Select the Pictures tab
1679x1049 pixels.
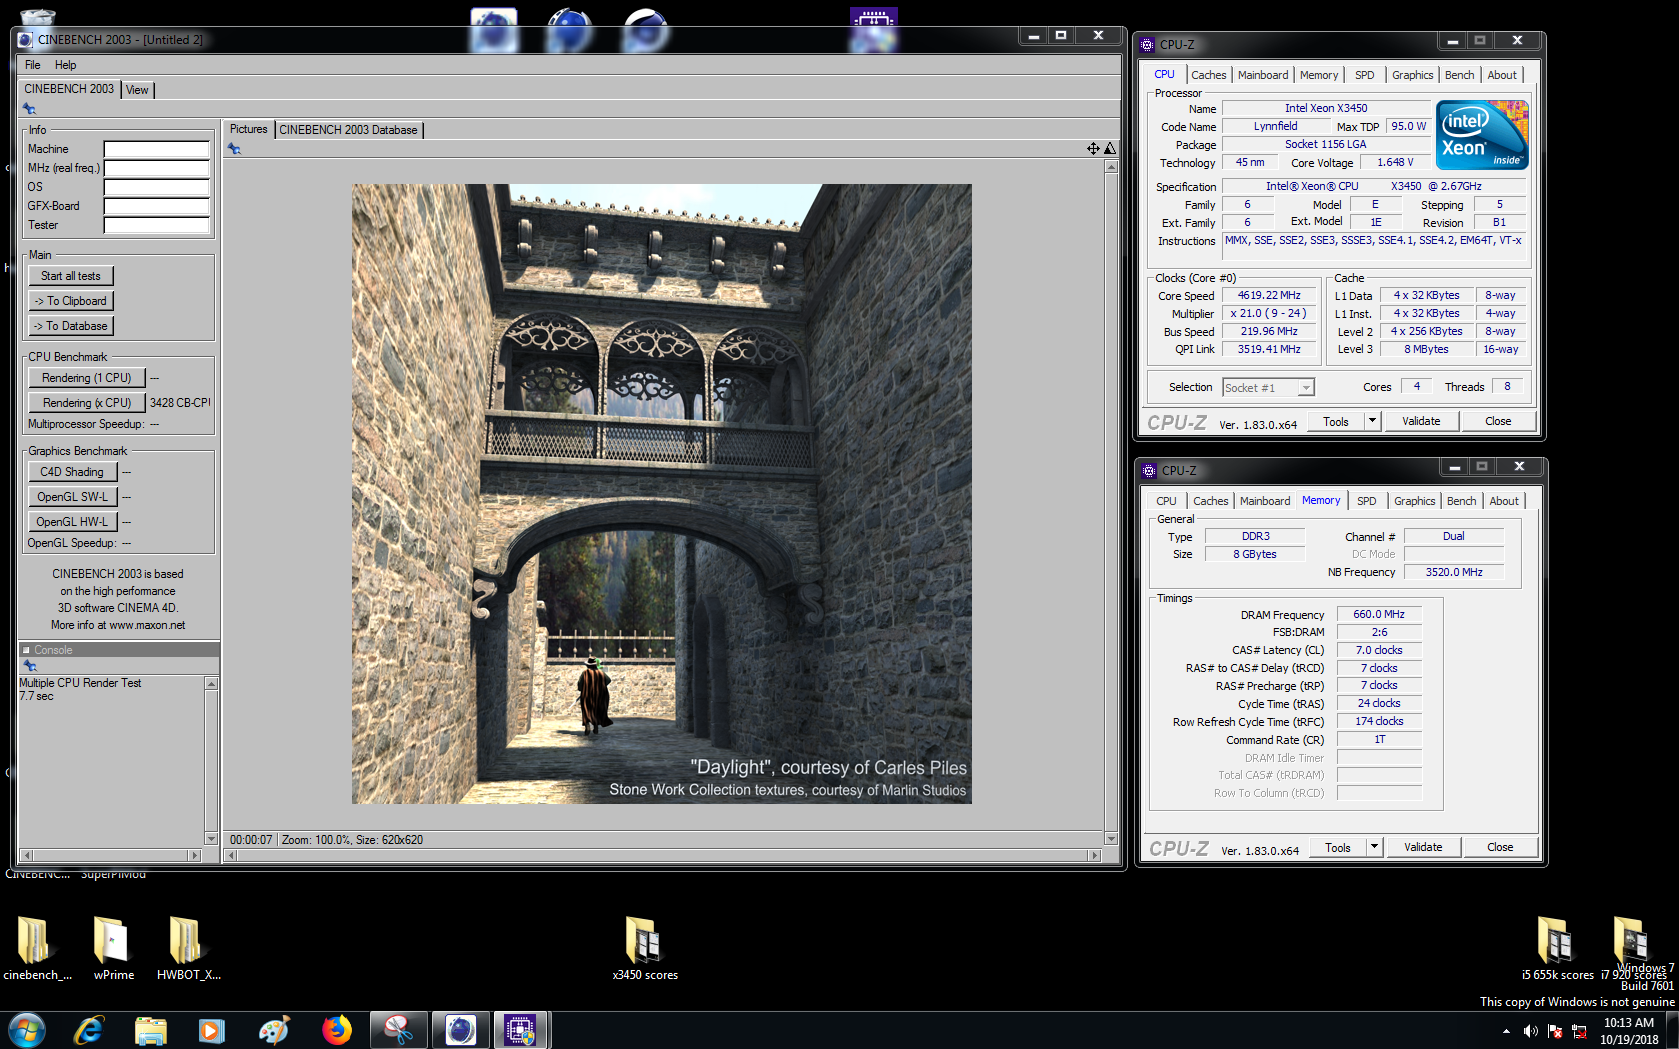pyautogui.click(x=248, y=129)
